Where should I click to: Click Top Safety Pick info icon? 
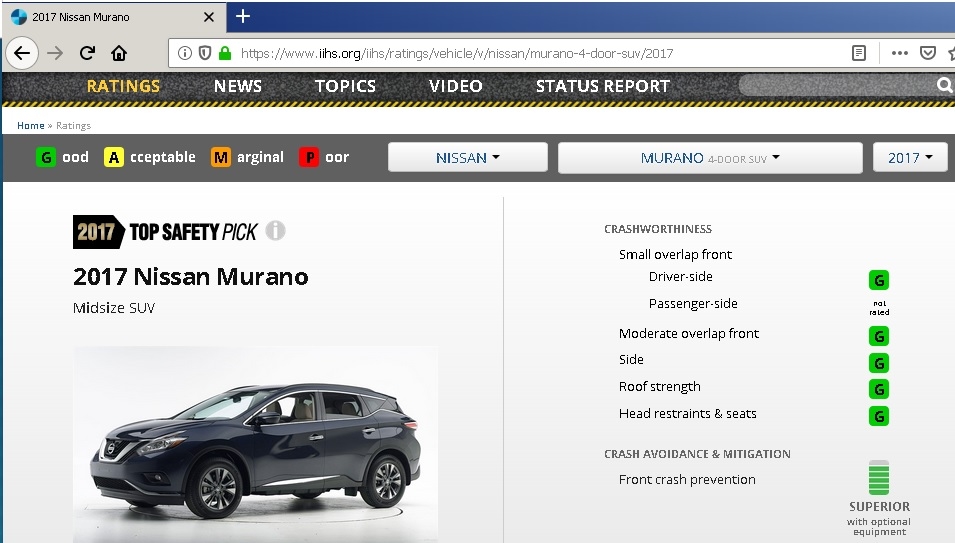point(275,231)
